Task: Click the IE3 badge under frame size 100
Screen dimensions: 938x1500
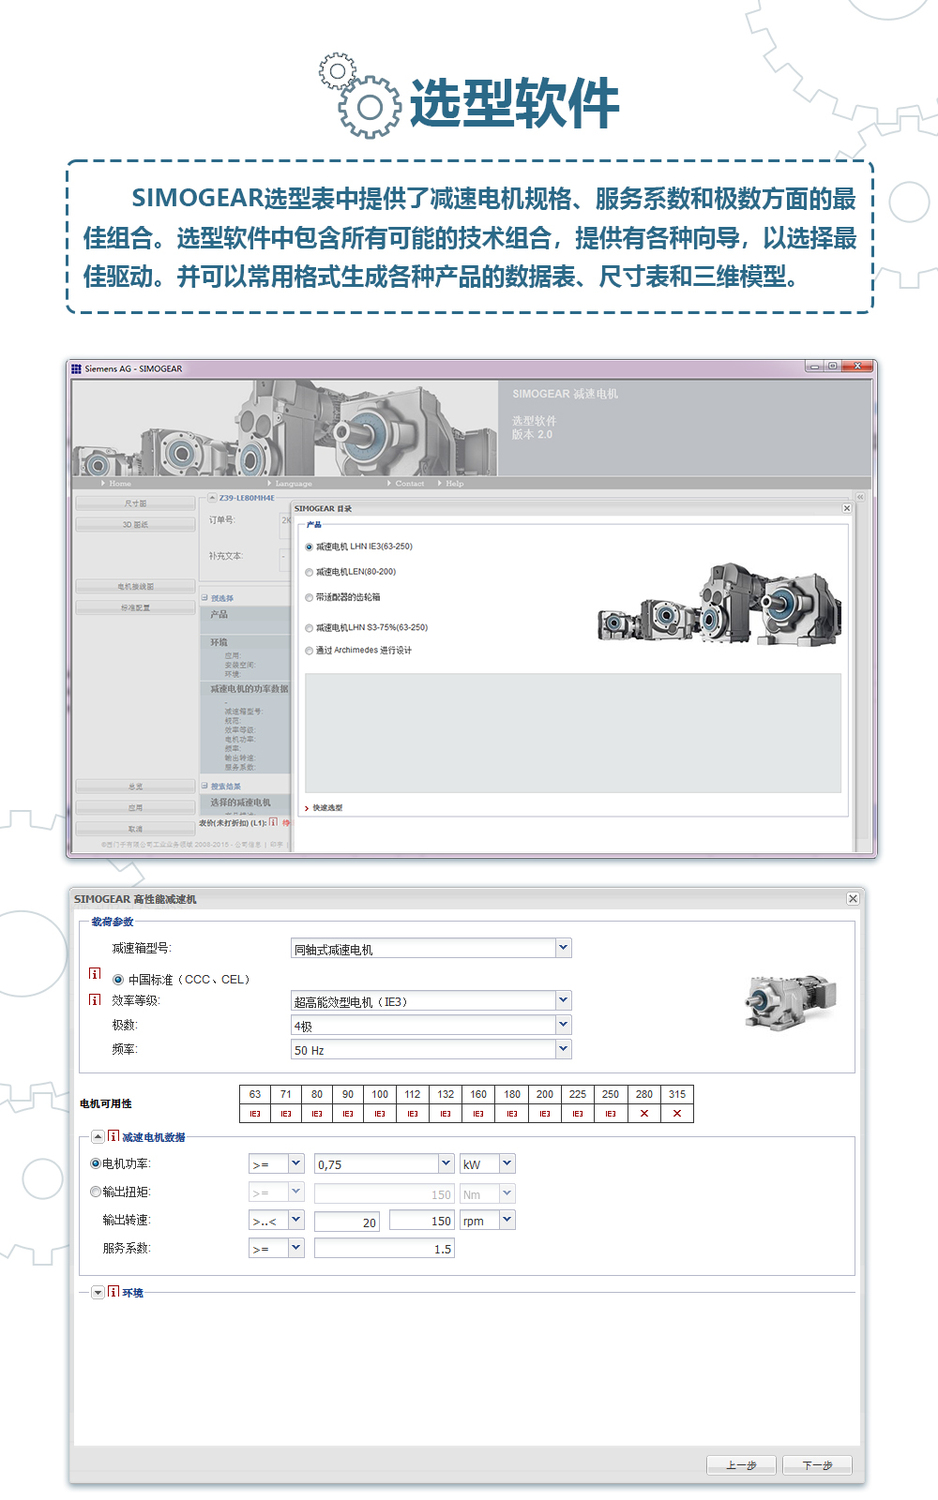Action: click(x=380, y=1113)
